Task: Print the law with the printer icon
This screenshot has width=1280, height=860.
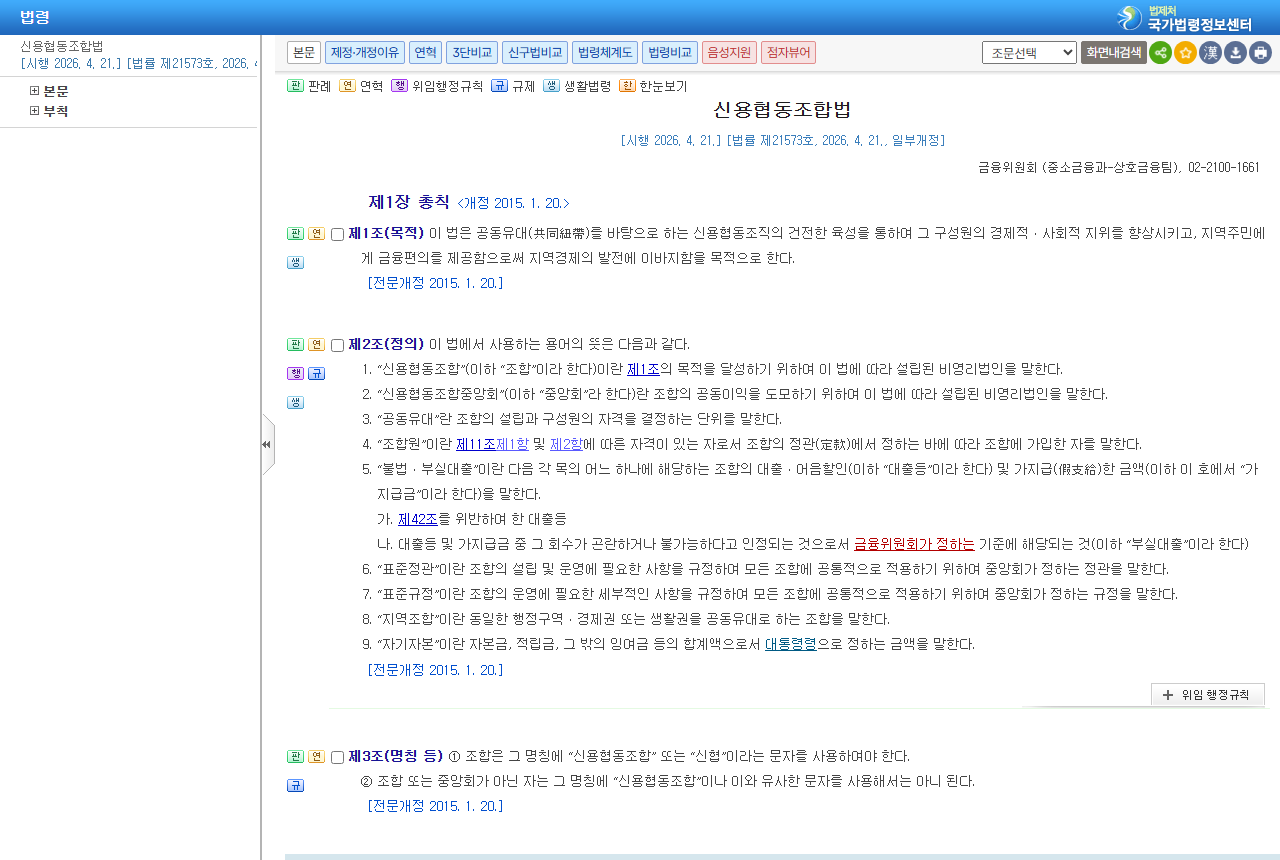Action: pyautogui.click(x=1260, y=53)
